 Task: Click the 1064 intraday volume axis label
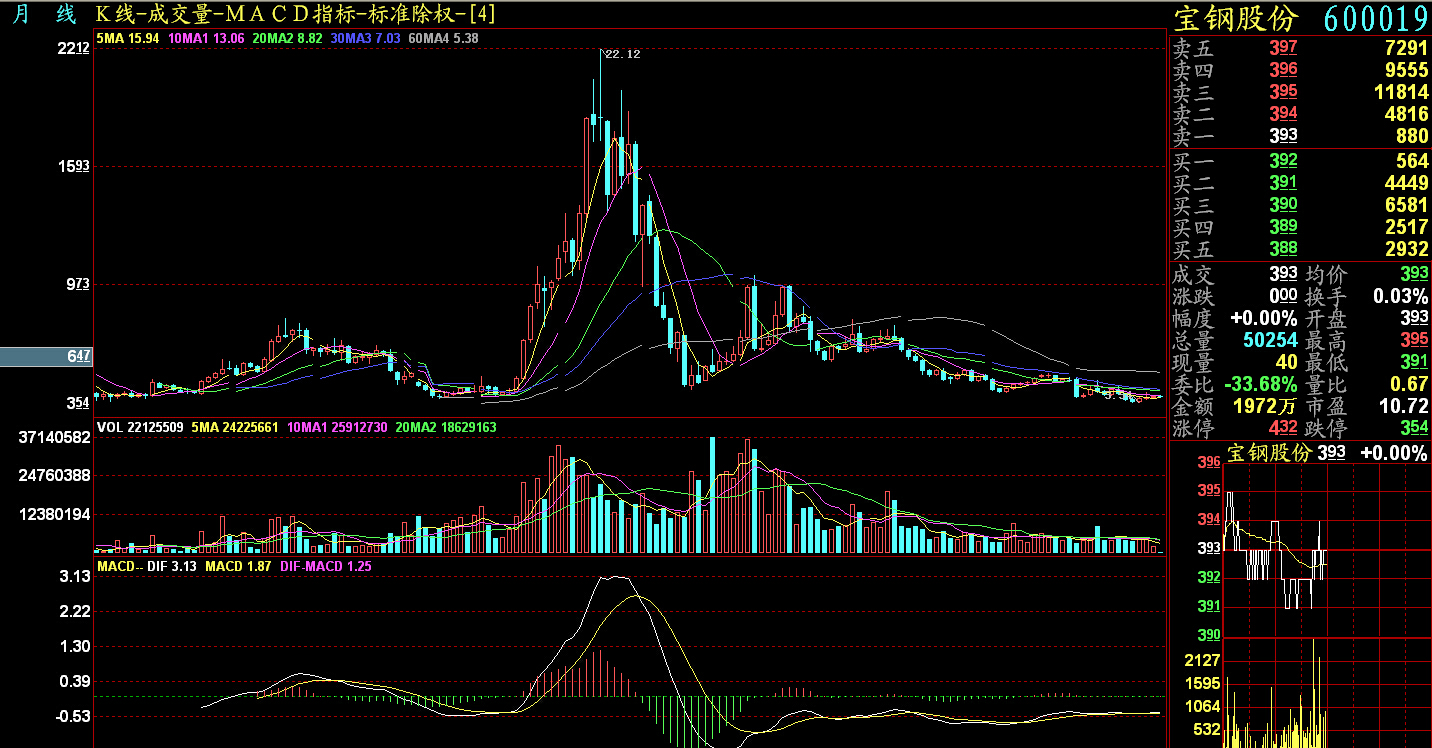coord(1201,706)
